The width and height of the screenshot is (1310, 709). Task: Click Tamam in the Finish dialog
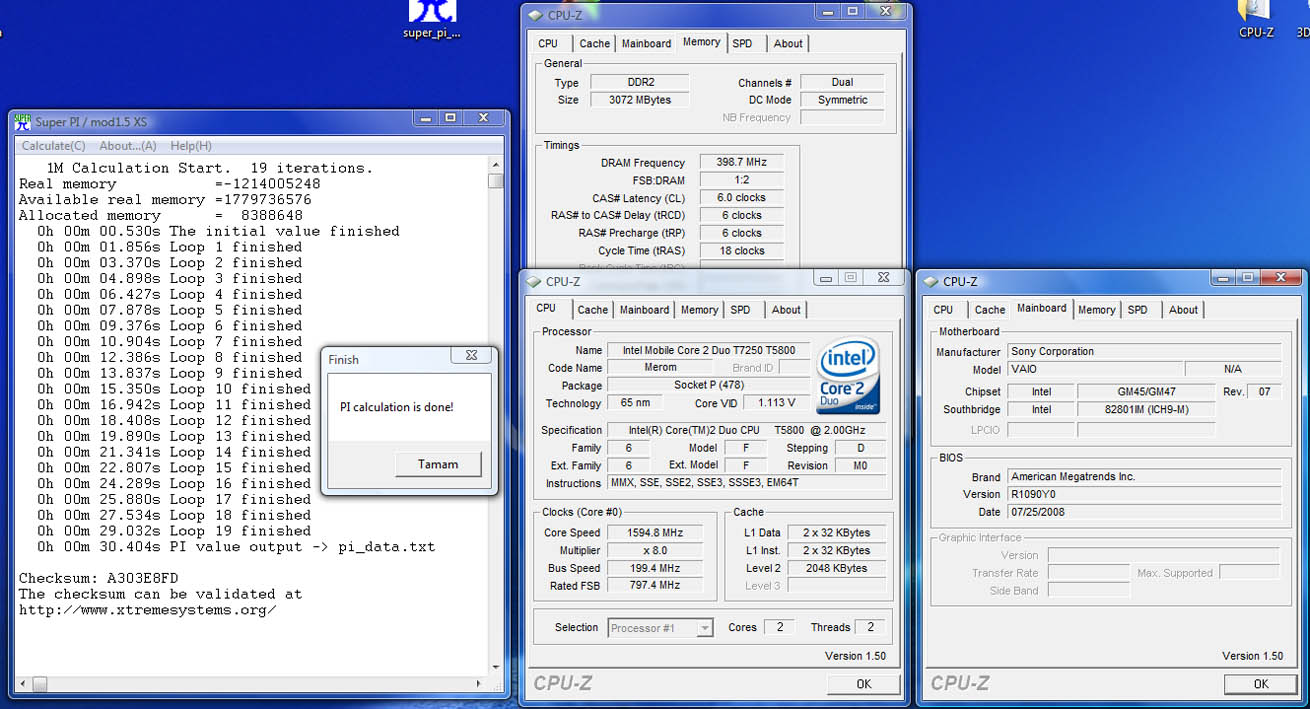click(x=438, y=464)
